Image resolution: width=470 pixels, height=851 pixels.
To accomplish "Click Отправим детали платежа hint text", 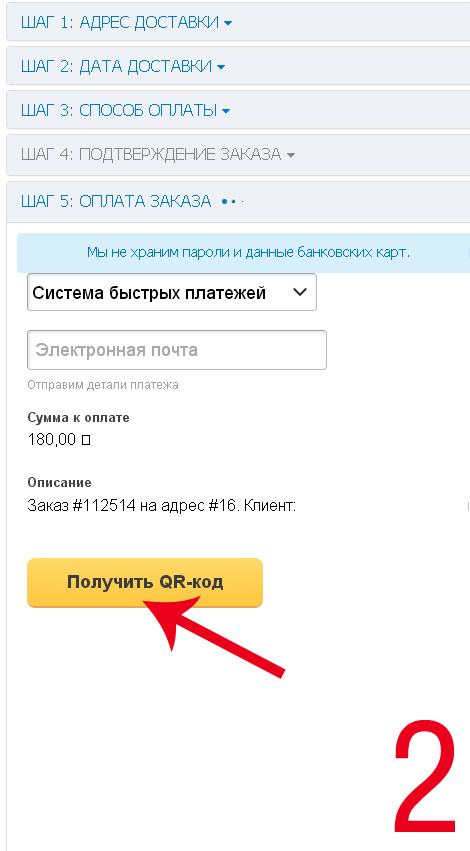I will [x=103, y=385].
